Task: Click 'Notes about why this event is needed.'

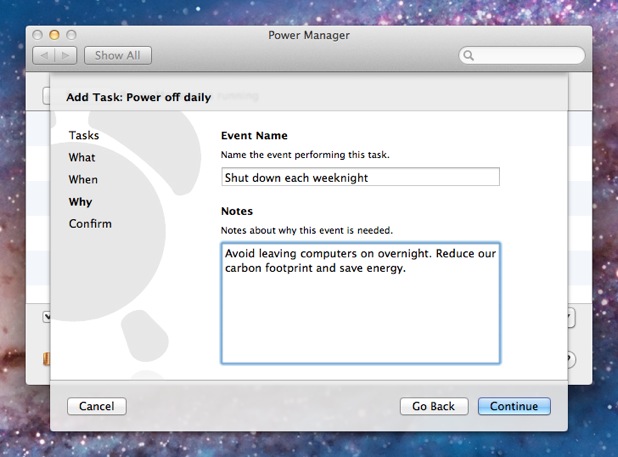Action: pyautogui.click(x=307, y=230)
